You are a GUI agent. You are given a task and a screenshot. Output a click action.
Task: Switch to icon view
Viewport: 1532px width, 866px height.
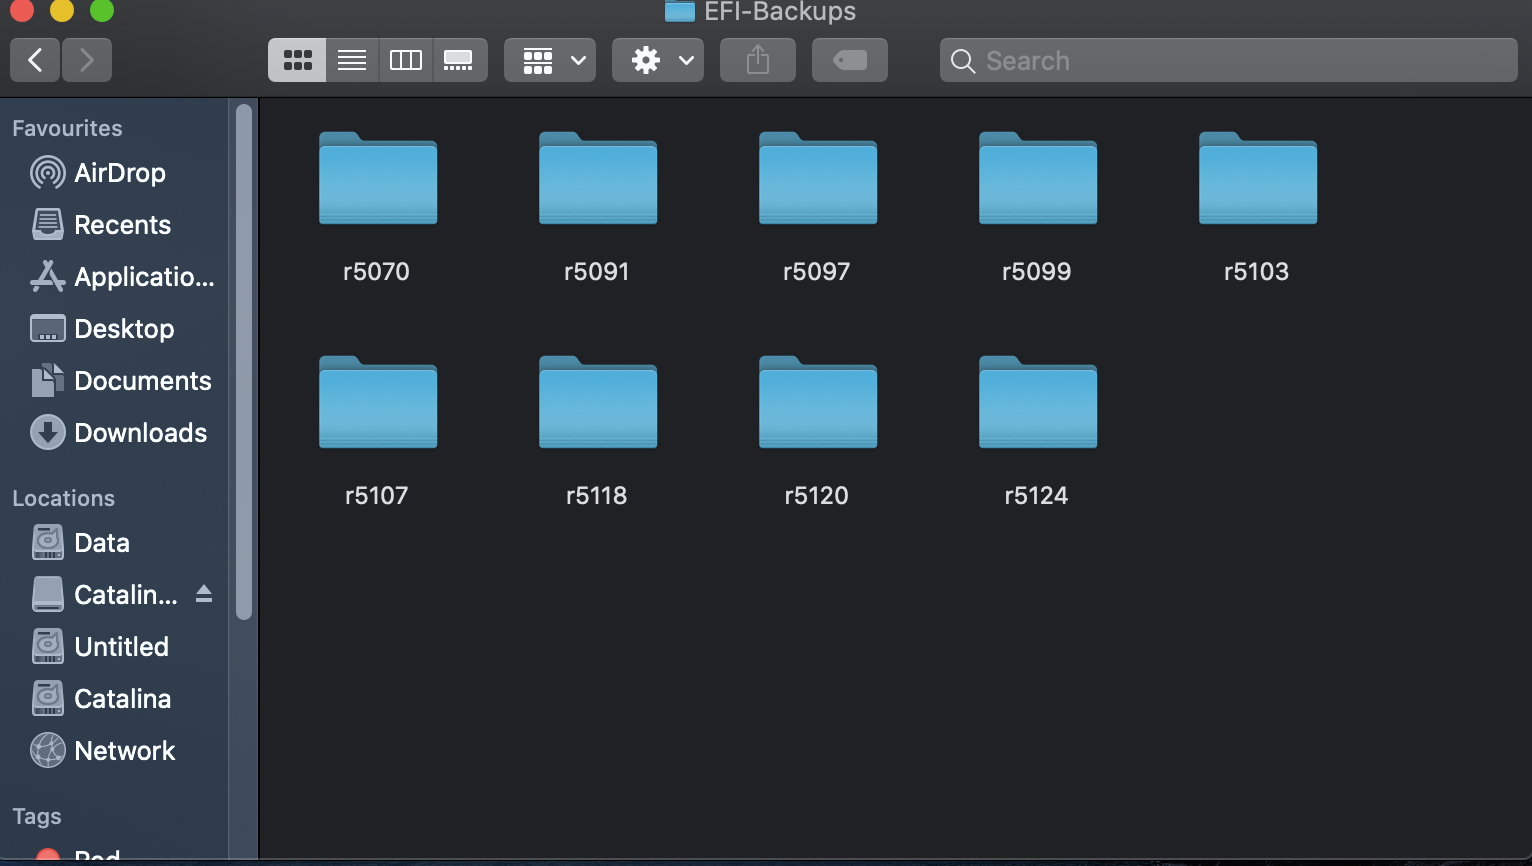tap(297, 60)
